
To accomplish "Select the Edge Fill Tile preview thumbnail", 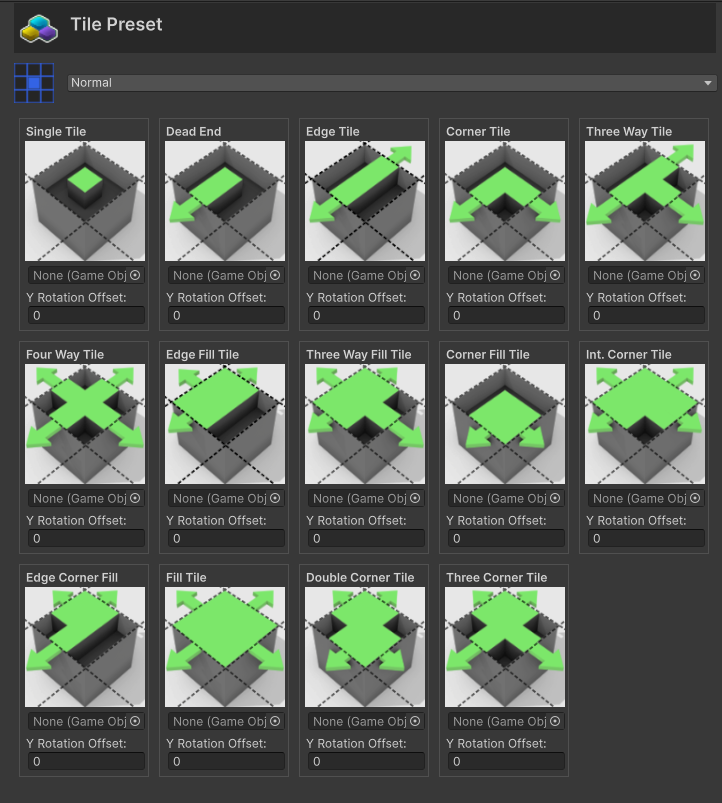I will coord(225,424).
